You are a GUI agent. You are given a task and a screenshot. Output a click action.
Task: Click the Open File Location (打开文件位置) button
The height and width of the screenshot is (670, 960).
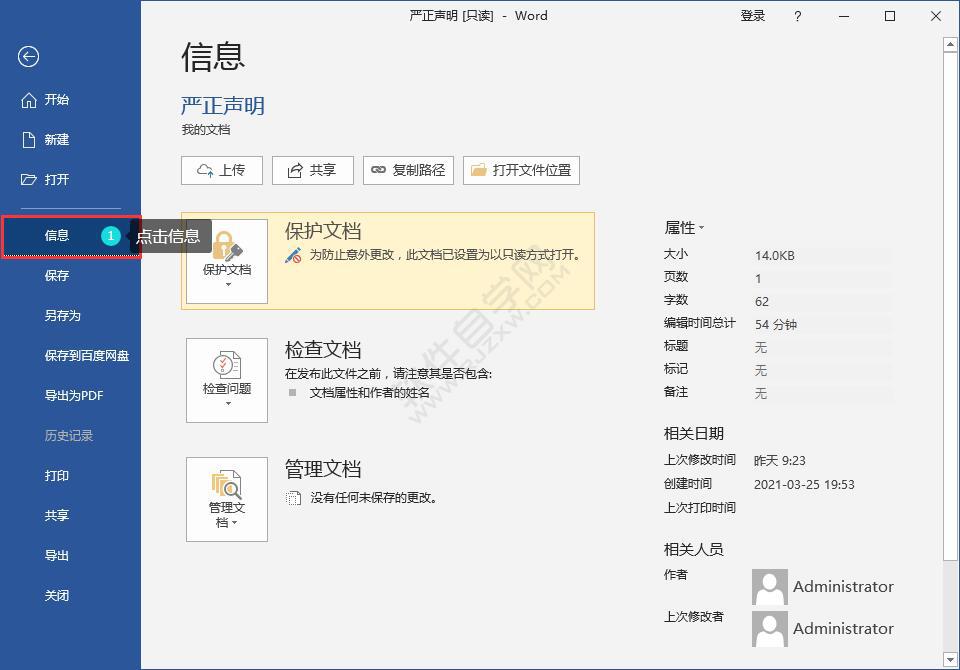520,170
